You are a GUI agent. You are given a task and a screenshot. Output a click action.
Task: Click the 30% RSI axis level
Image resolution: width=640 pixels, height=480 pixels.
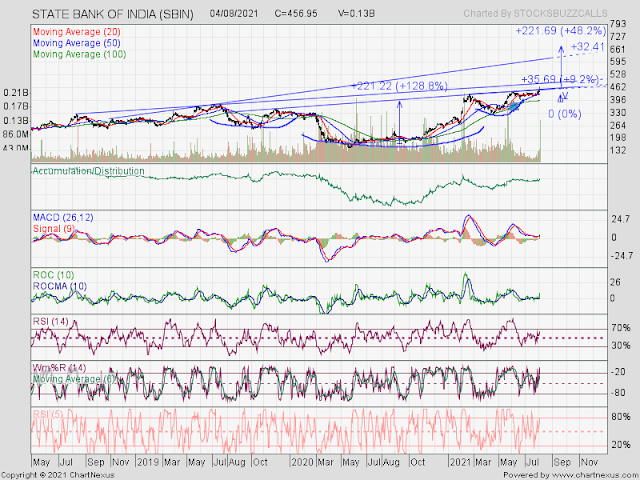pos(621,346)
